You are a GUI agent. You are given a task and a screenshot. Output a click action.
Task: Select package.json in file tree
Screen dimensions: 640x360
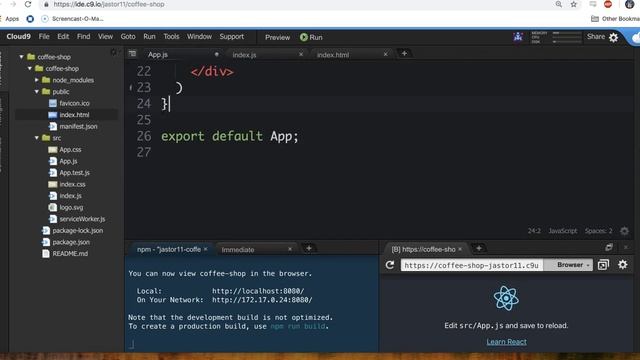tap(71, 242)
